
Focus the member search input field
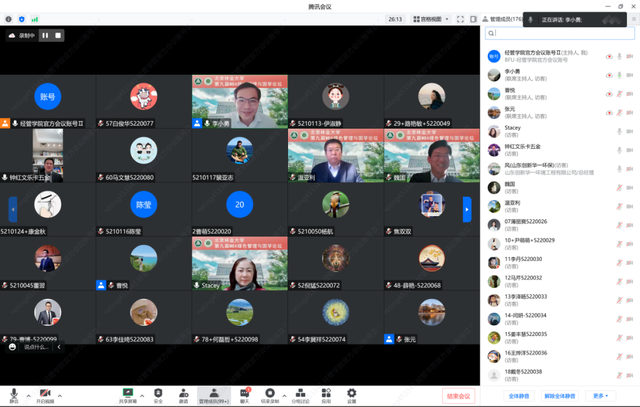click(560, 33)
